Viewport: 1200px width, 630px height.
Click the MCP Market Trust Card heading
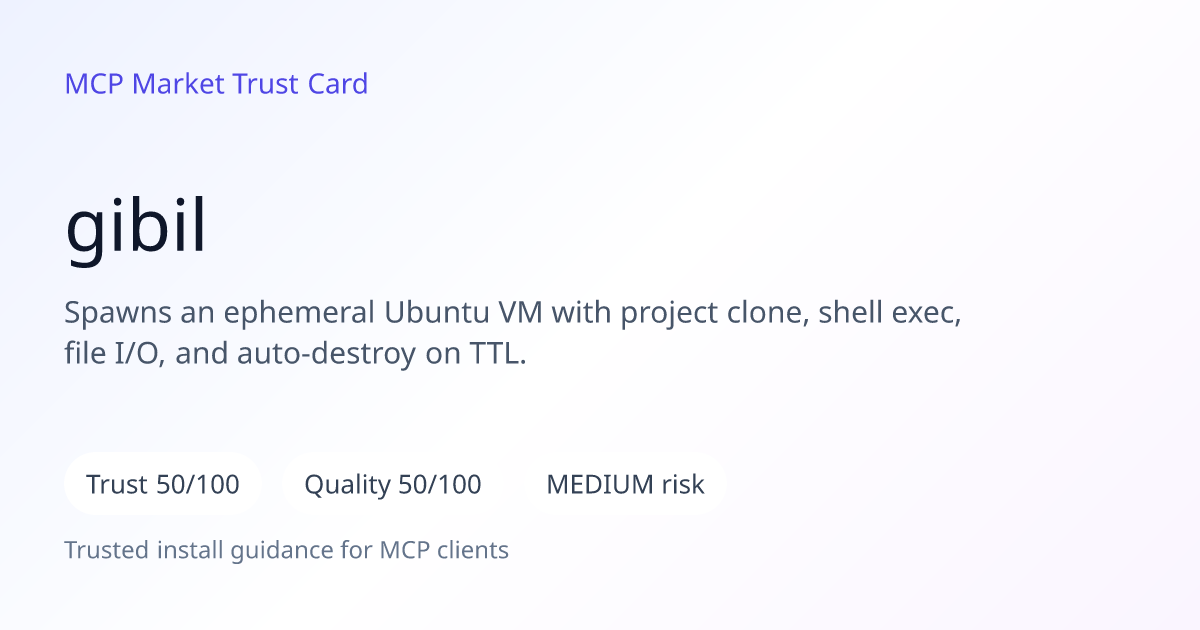pos(216,84)
